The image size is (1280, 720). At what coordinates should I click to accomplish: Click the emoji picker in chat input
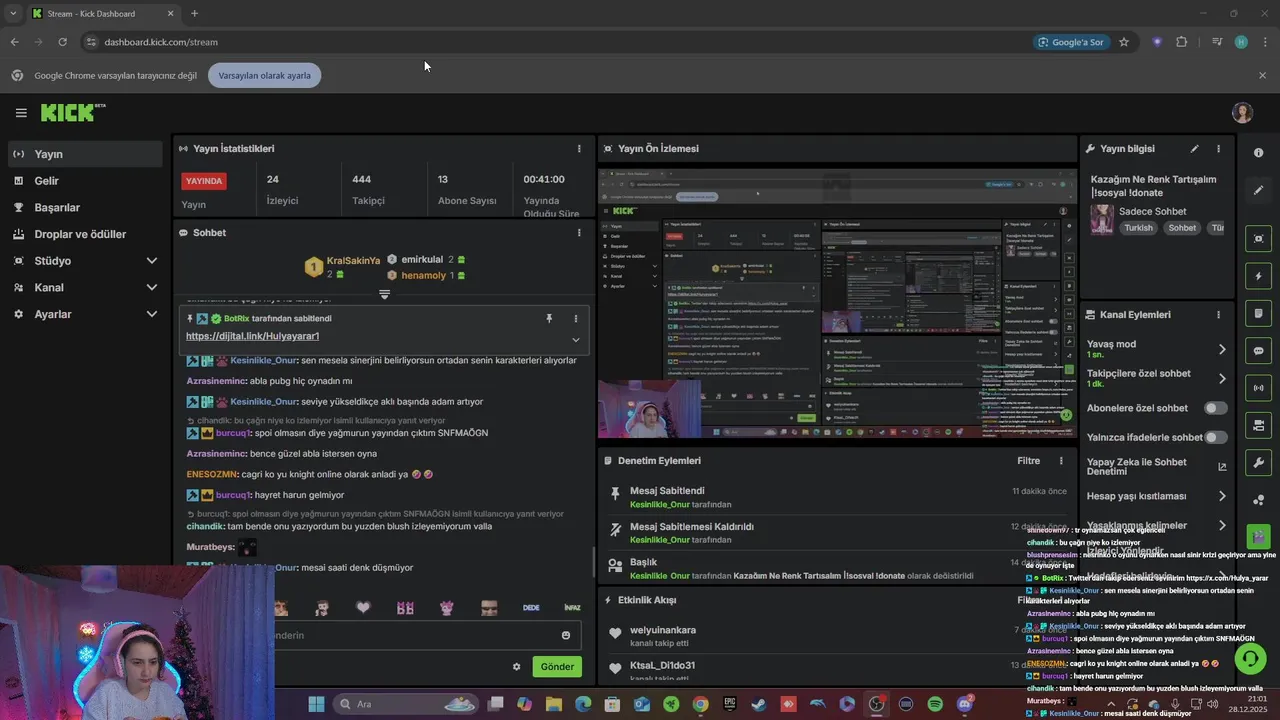click(x=566, y=635)
